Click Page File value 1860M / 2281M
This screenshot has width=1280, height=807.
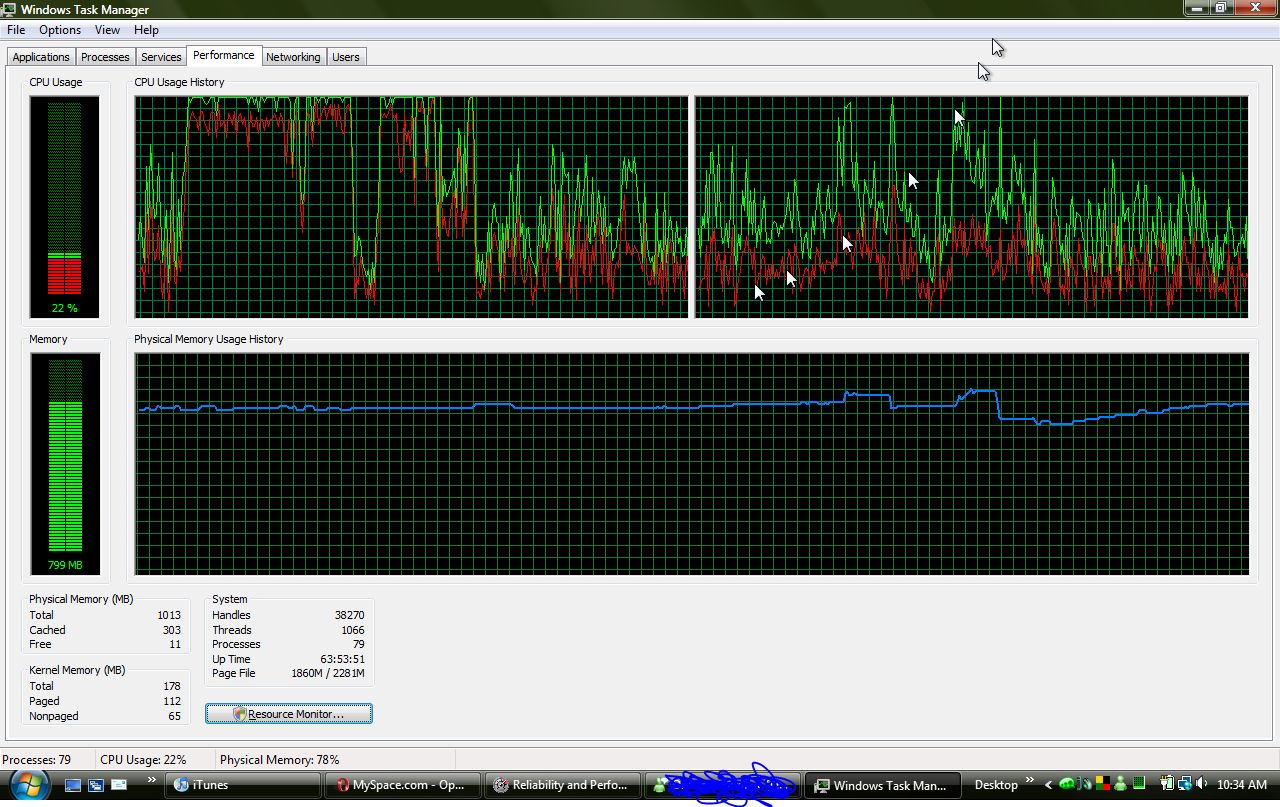coord(329,673)
